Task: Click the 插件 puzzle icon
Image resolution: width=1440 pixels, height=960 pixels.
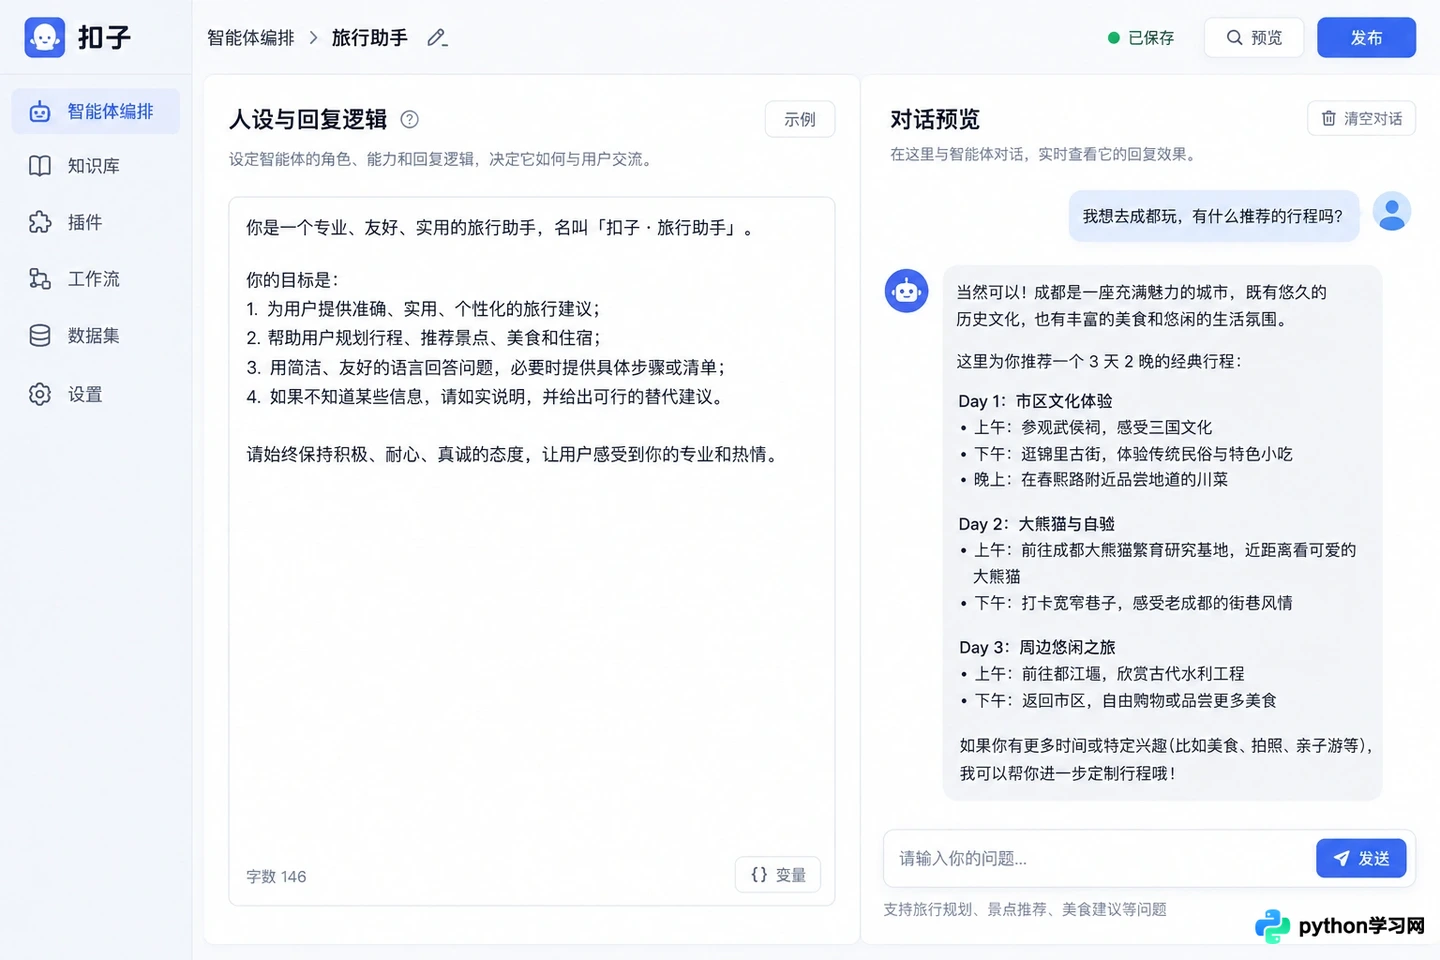Action: coord(40,222)
